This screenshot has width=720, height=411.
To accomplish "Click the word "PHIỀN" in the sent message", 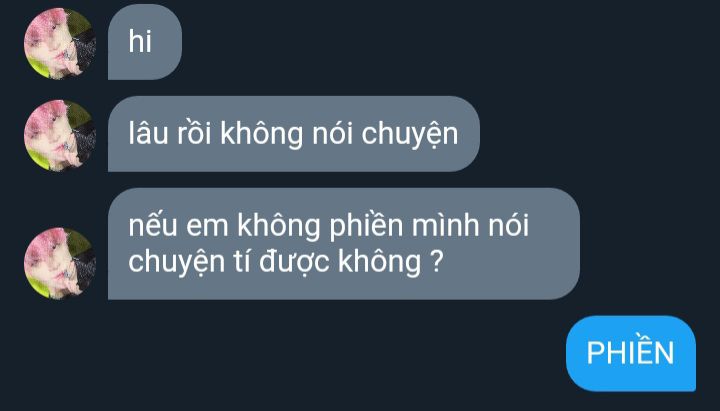I will (x=630, y=351).
